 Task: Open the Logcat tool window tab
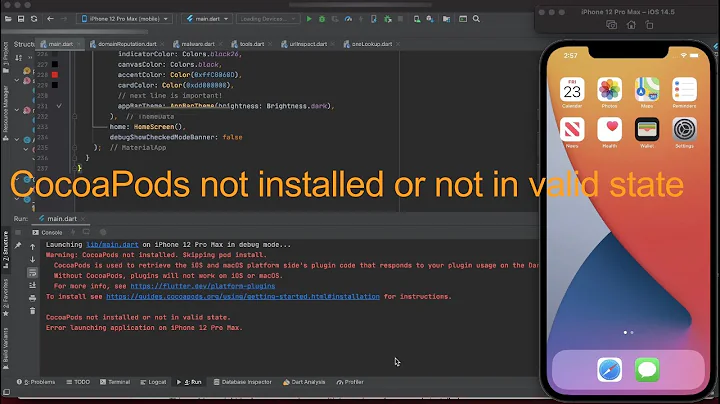(153, 382)
